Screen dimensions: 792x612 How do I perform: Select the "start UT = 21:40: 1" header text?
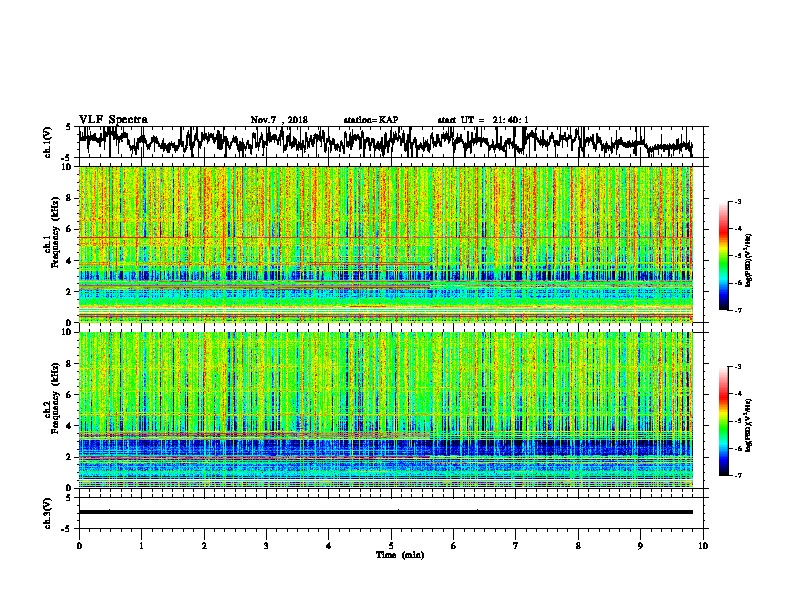pos(483,120)
